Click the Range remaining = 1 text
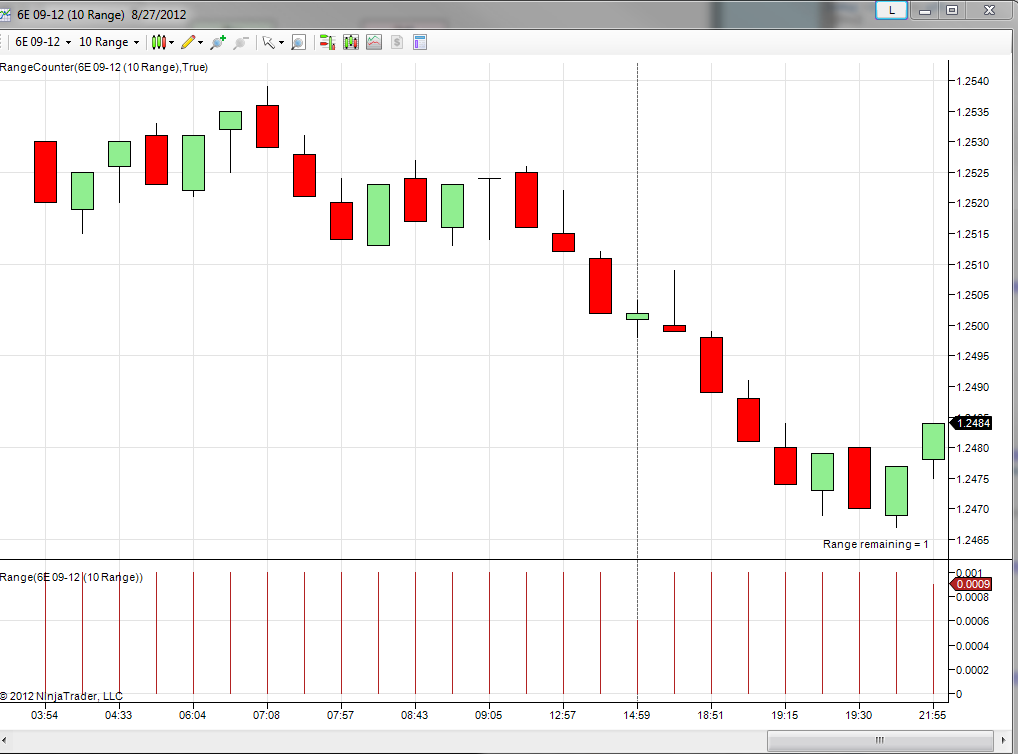The image size is (1018, 754). click(875, 544)
